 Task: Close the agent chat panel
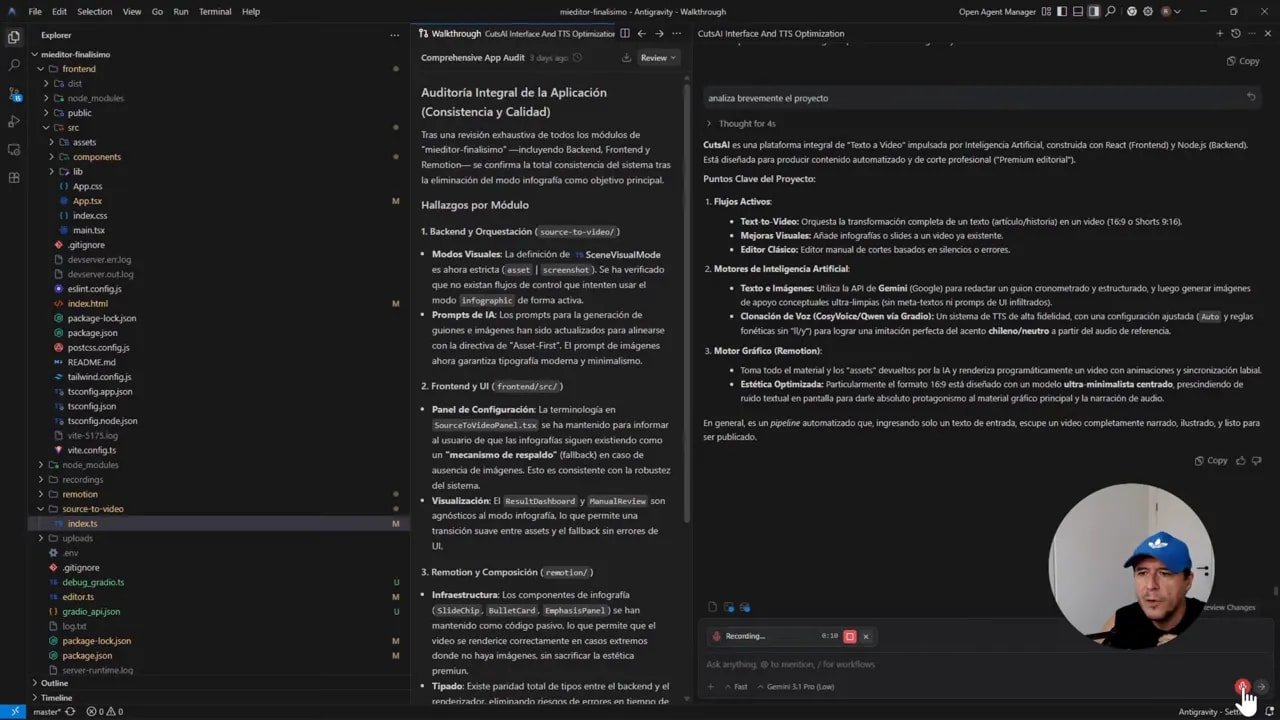[x=1268, y=33]
